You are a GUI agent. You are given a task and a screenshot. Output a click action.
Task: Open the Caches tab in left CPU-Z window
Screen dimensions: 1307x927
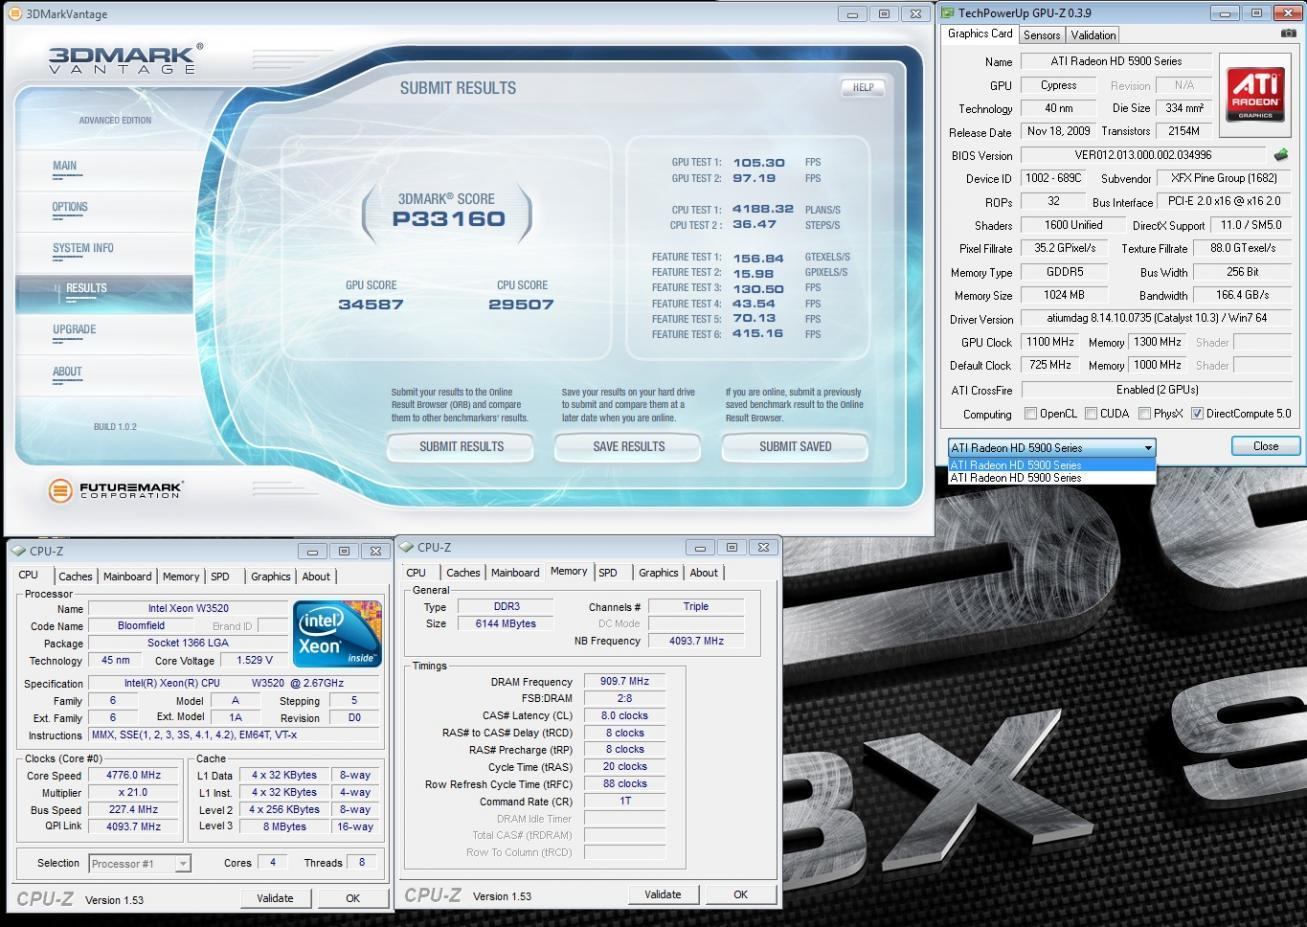75,576
